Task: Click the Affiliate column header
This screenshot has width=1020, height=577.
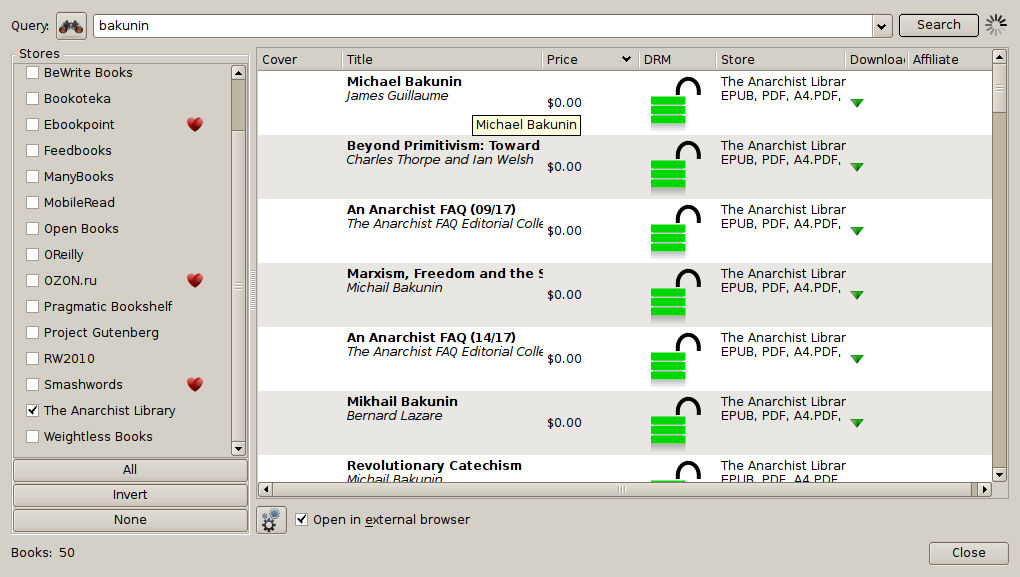Action: pos(949,59)
